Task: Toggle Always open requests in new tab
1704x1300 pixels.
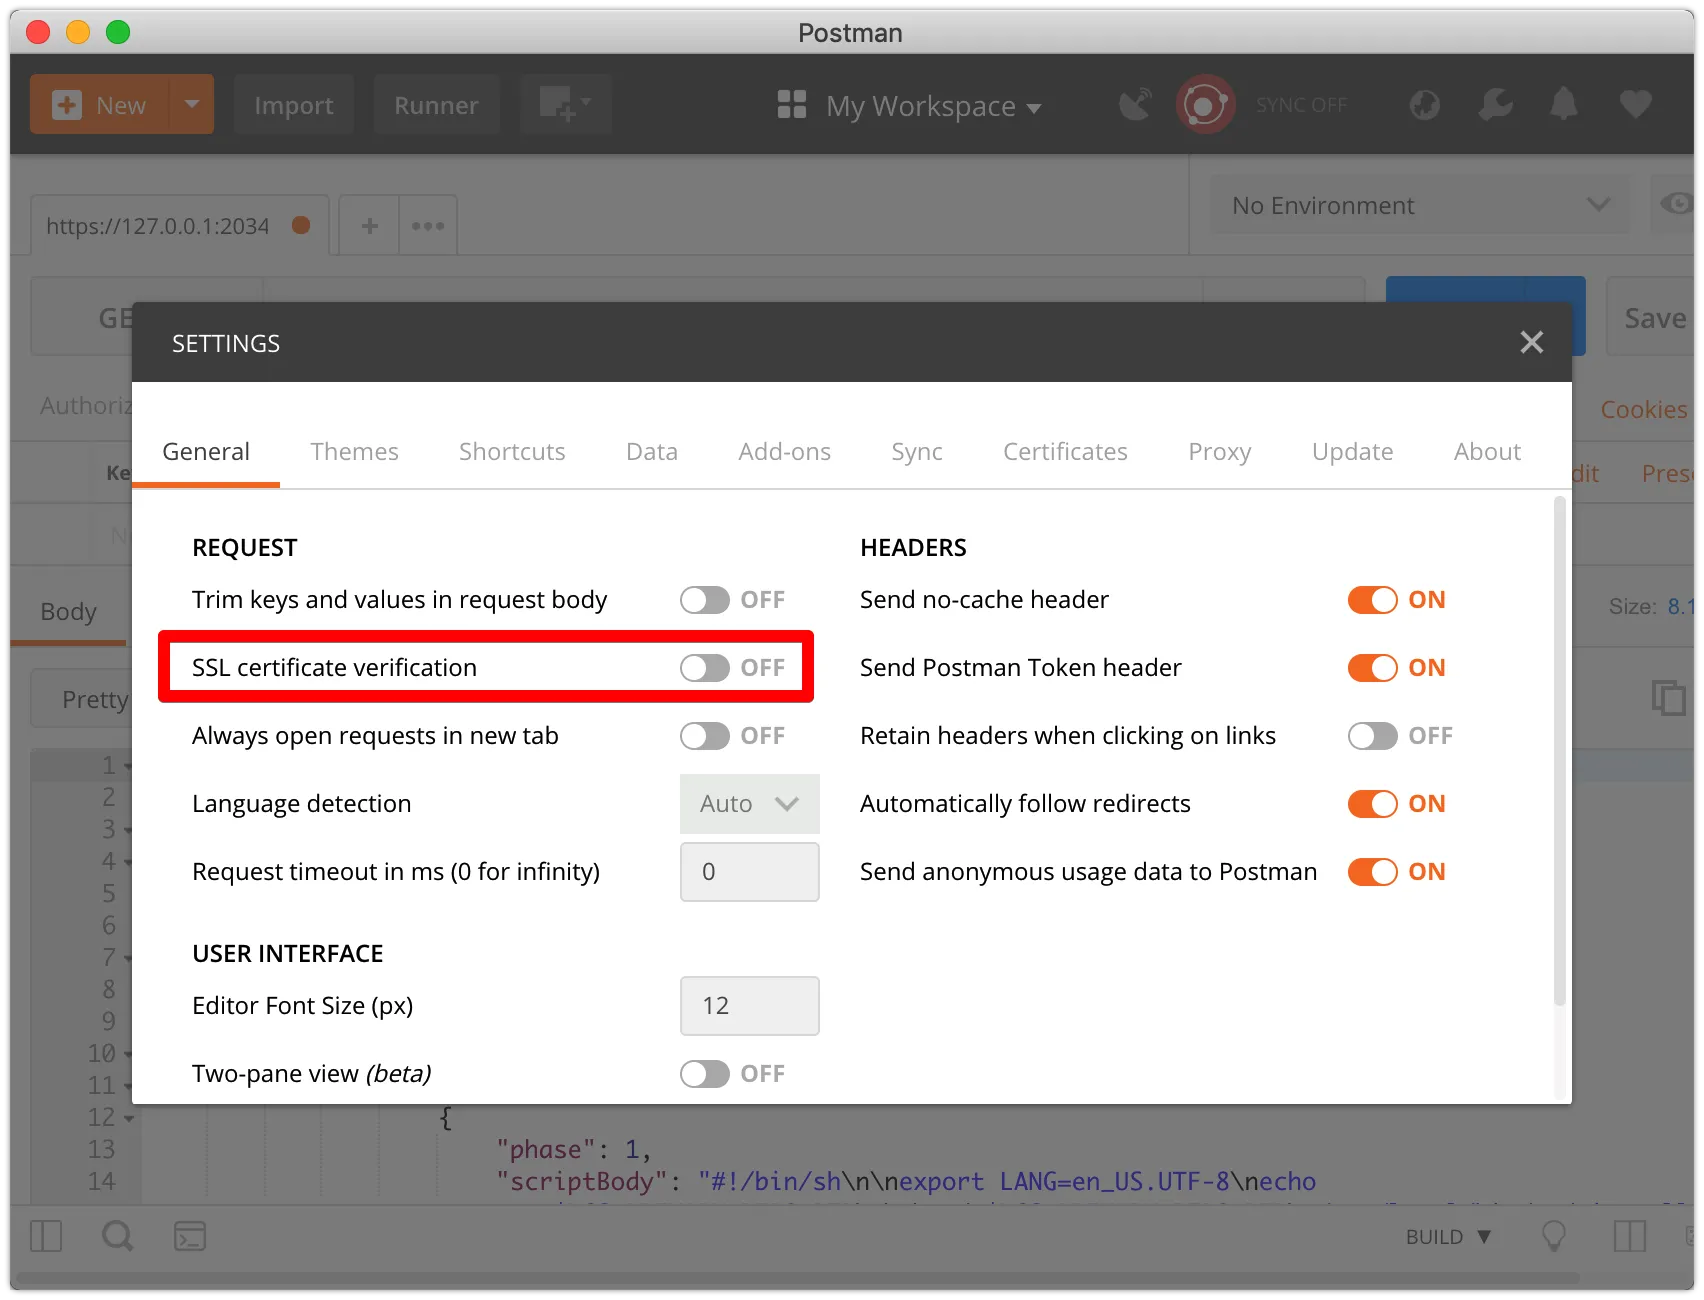Action: coord(705,736)
